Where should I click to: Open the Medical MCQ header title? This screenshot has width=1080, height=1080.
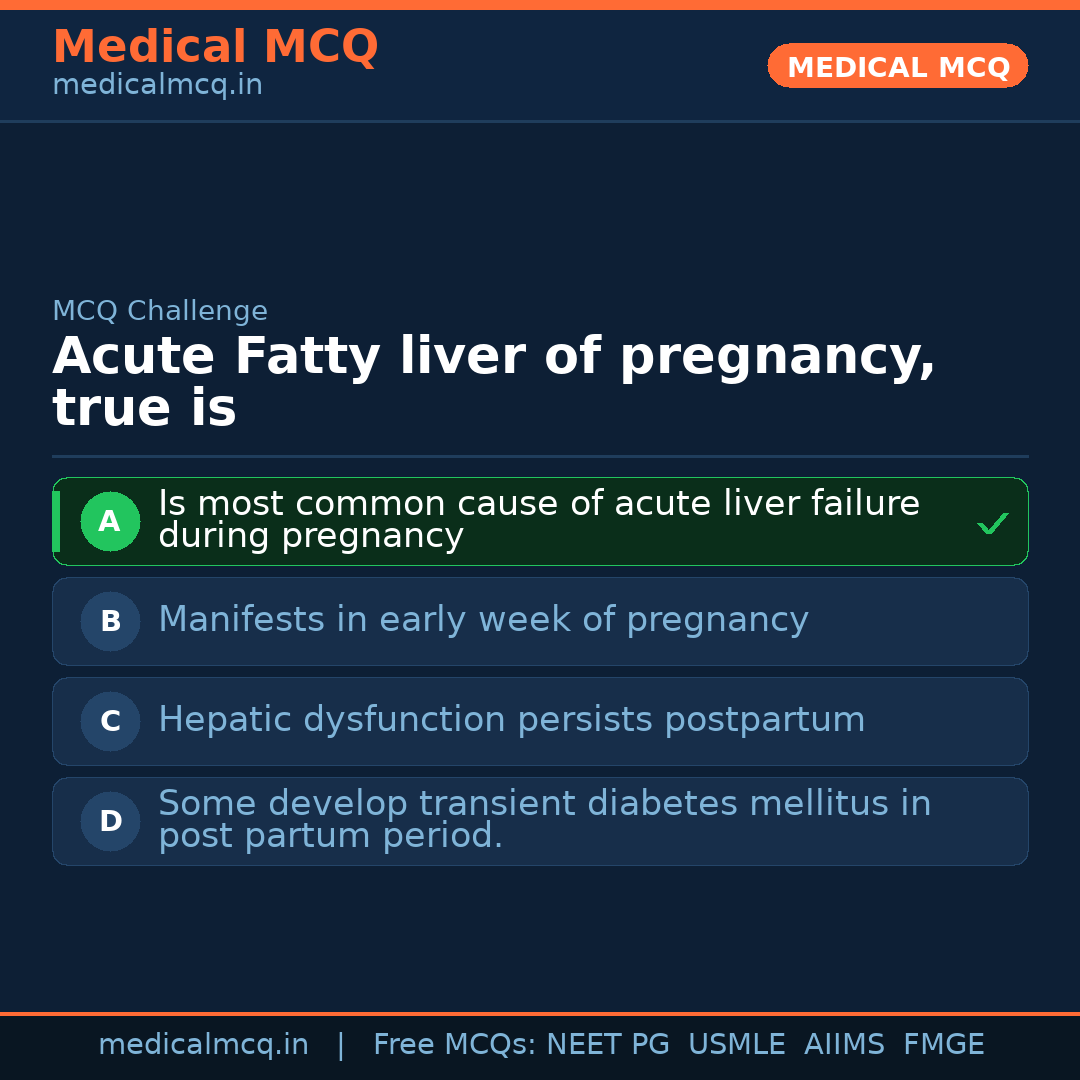[215, 47]
